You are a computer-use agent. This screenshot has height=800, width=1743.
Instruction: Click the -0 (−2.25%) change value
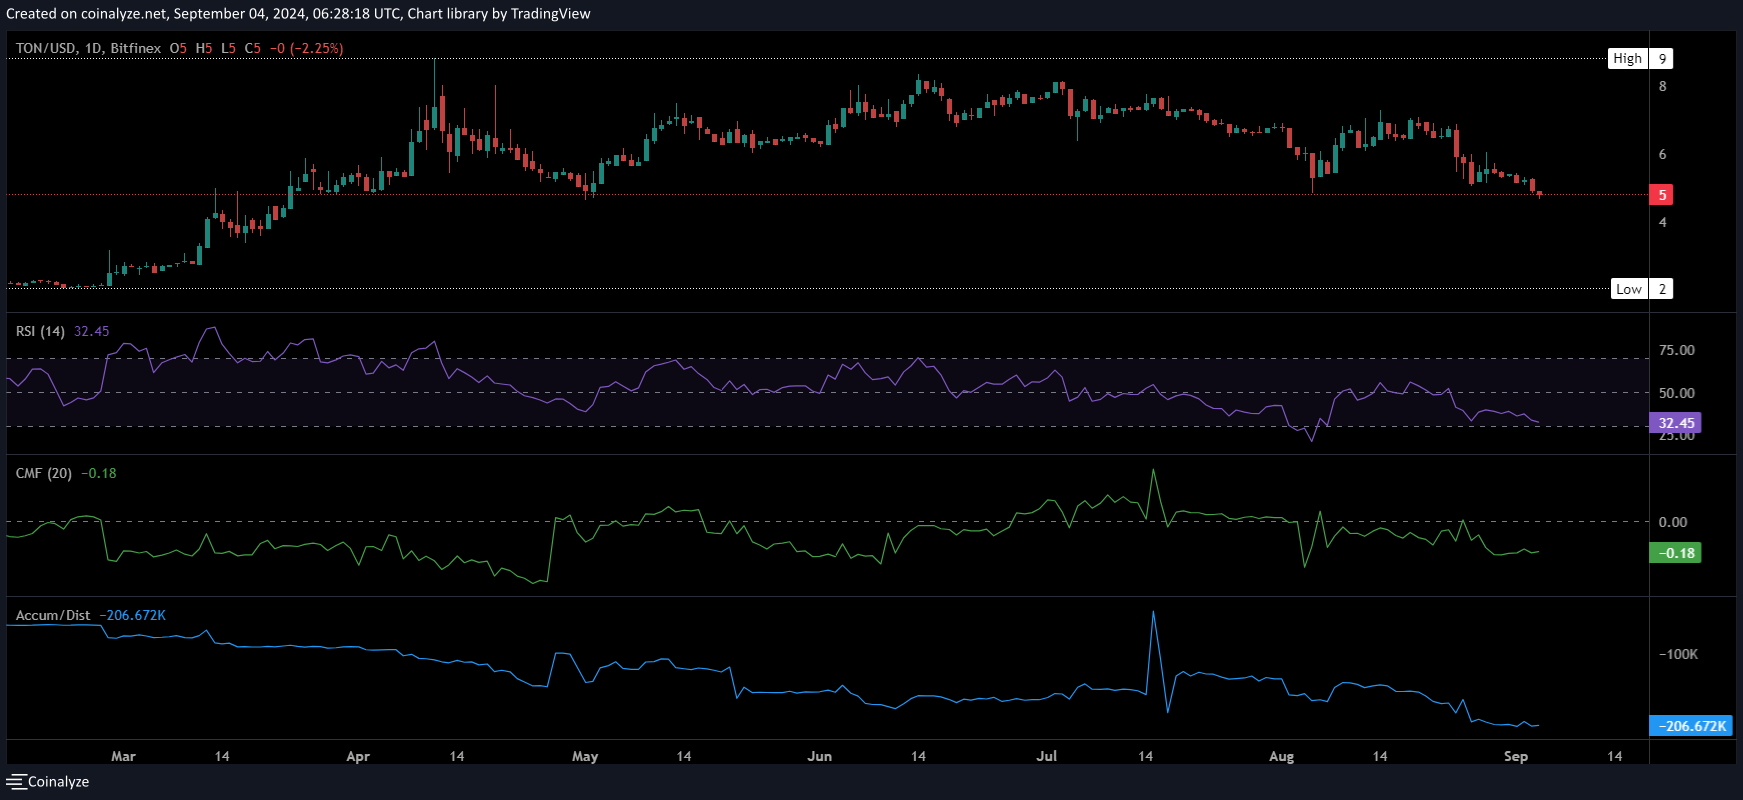pos(307,48)
